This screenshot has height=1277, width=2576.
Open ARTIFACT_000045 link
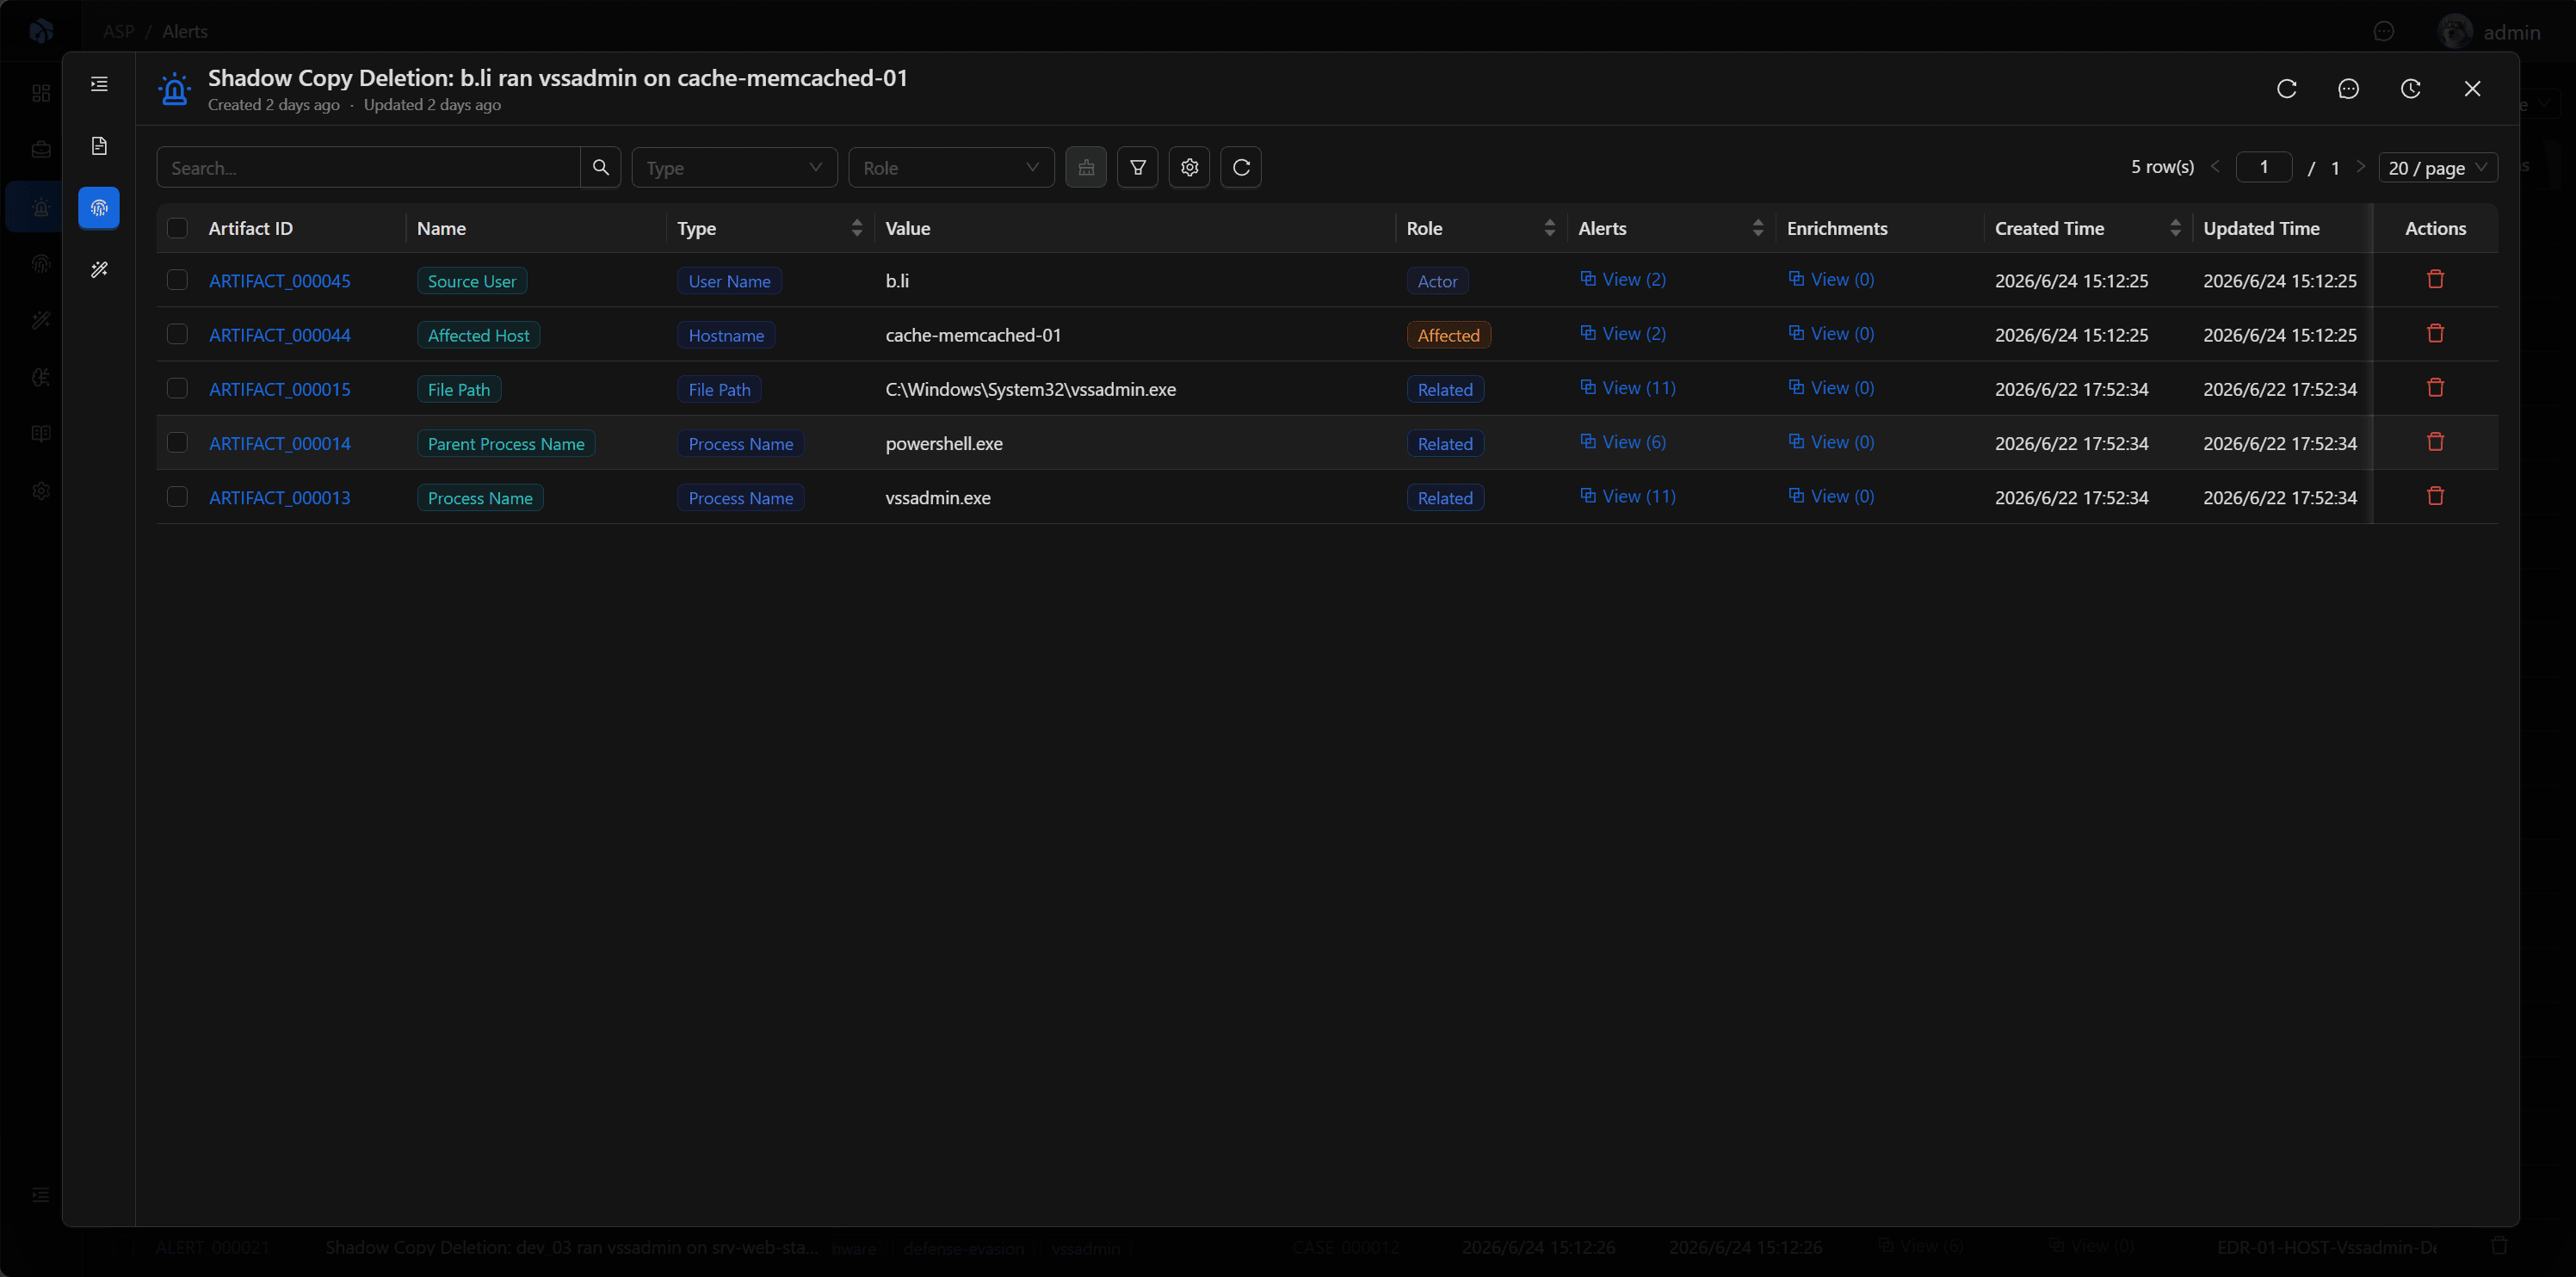(279, 281)
